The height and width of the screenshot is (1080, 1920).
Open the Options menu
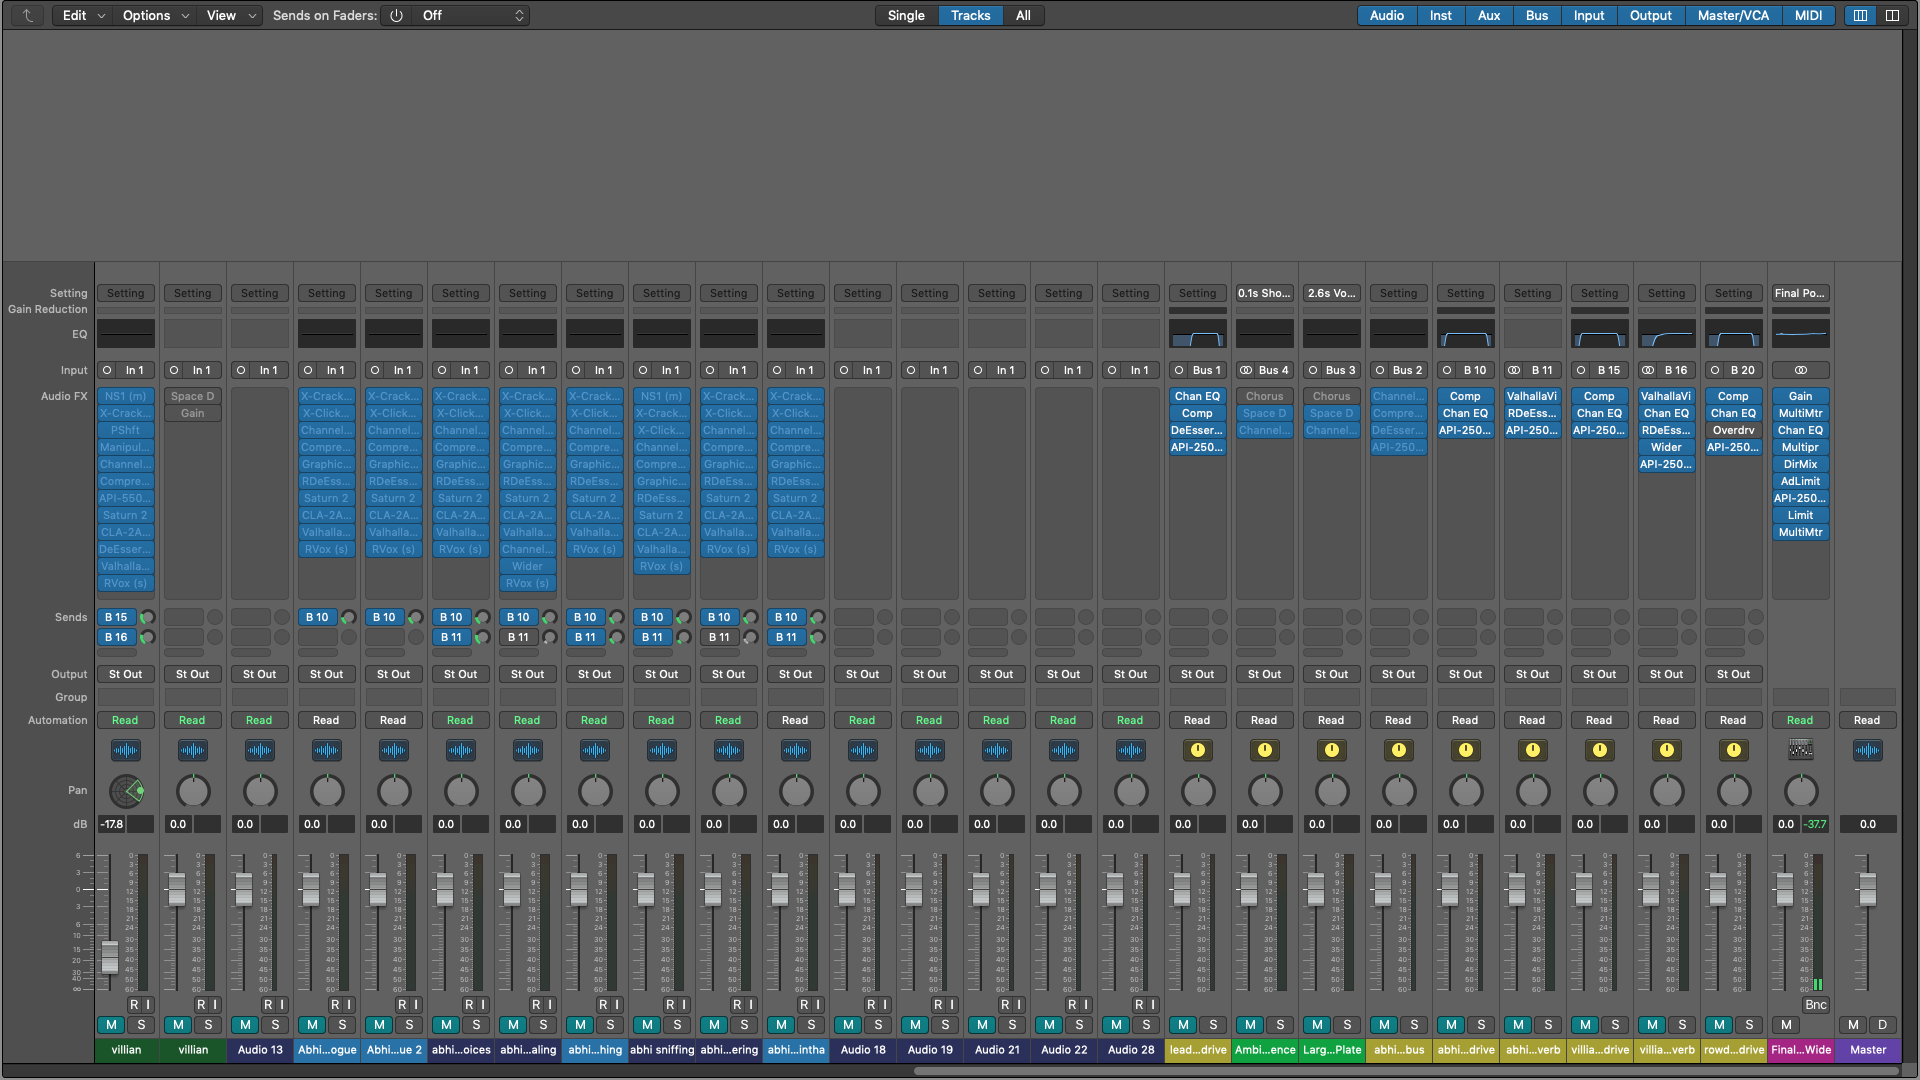coord(155,15)
